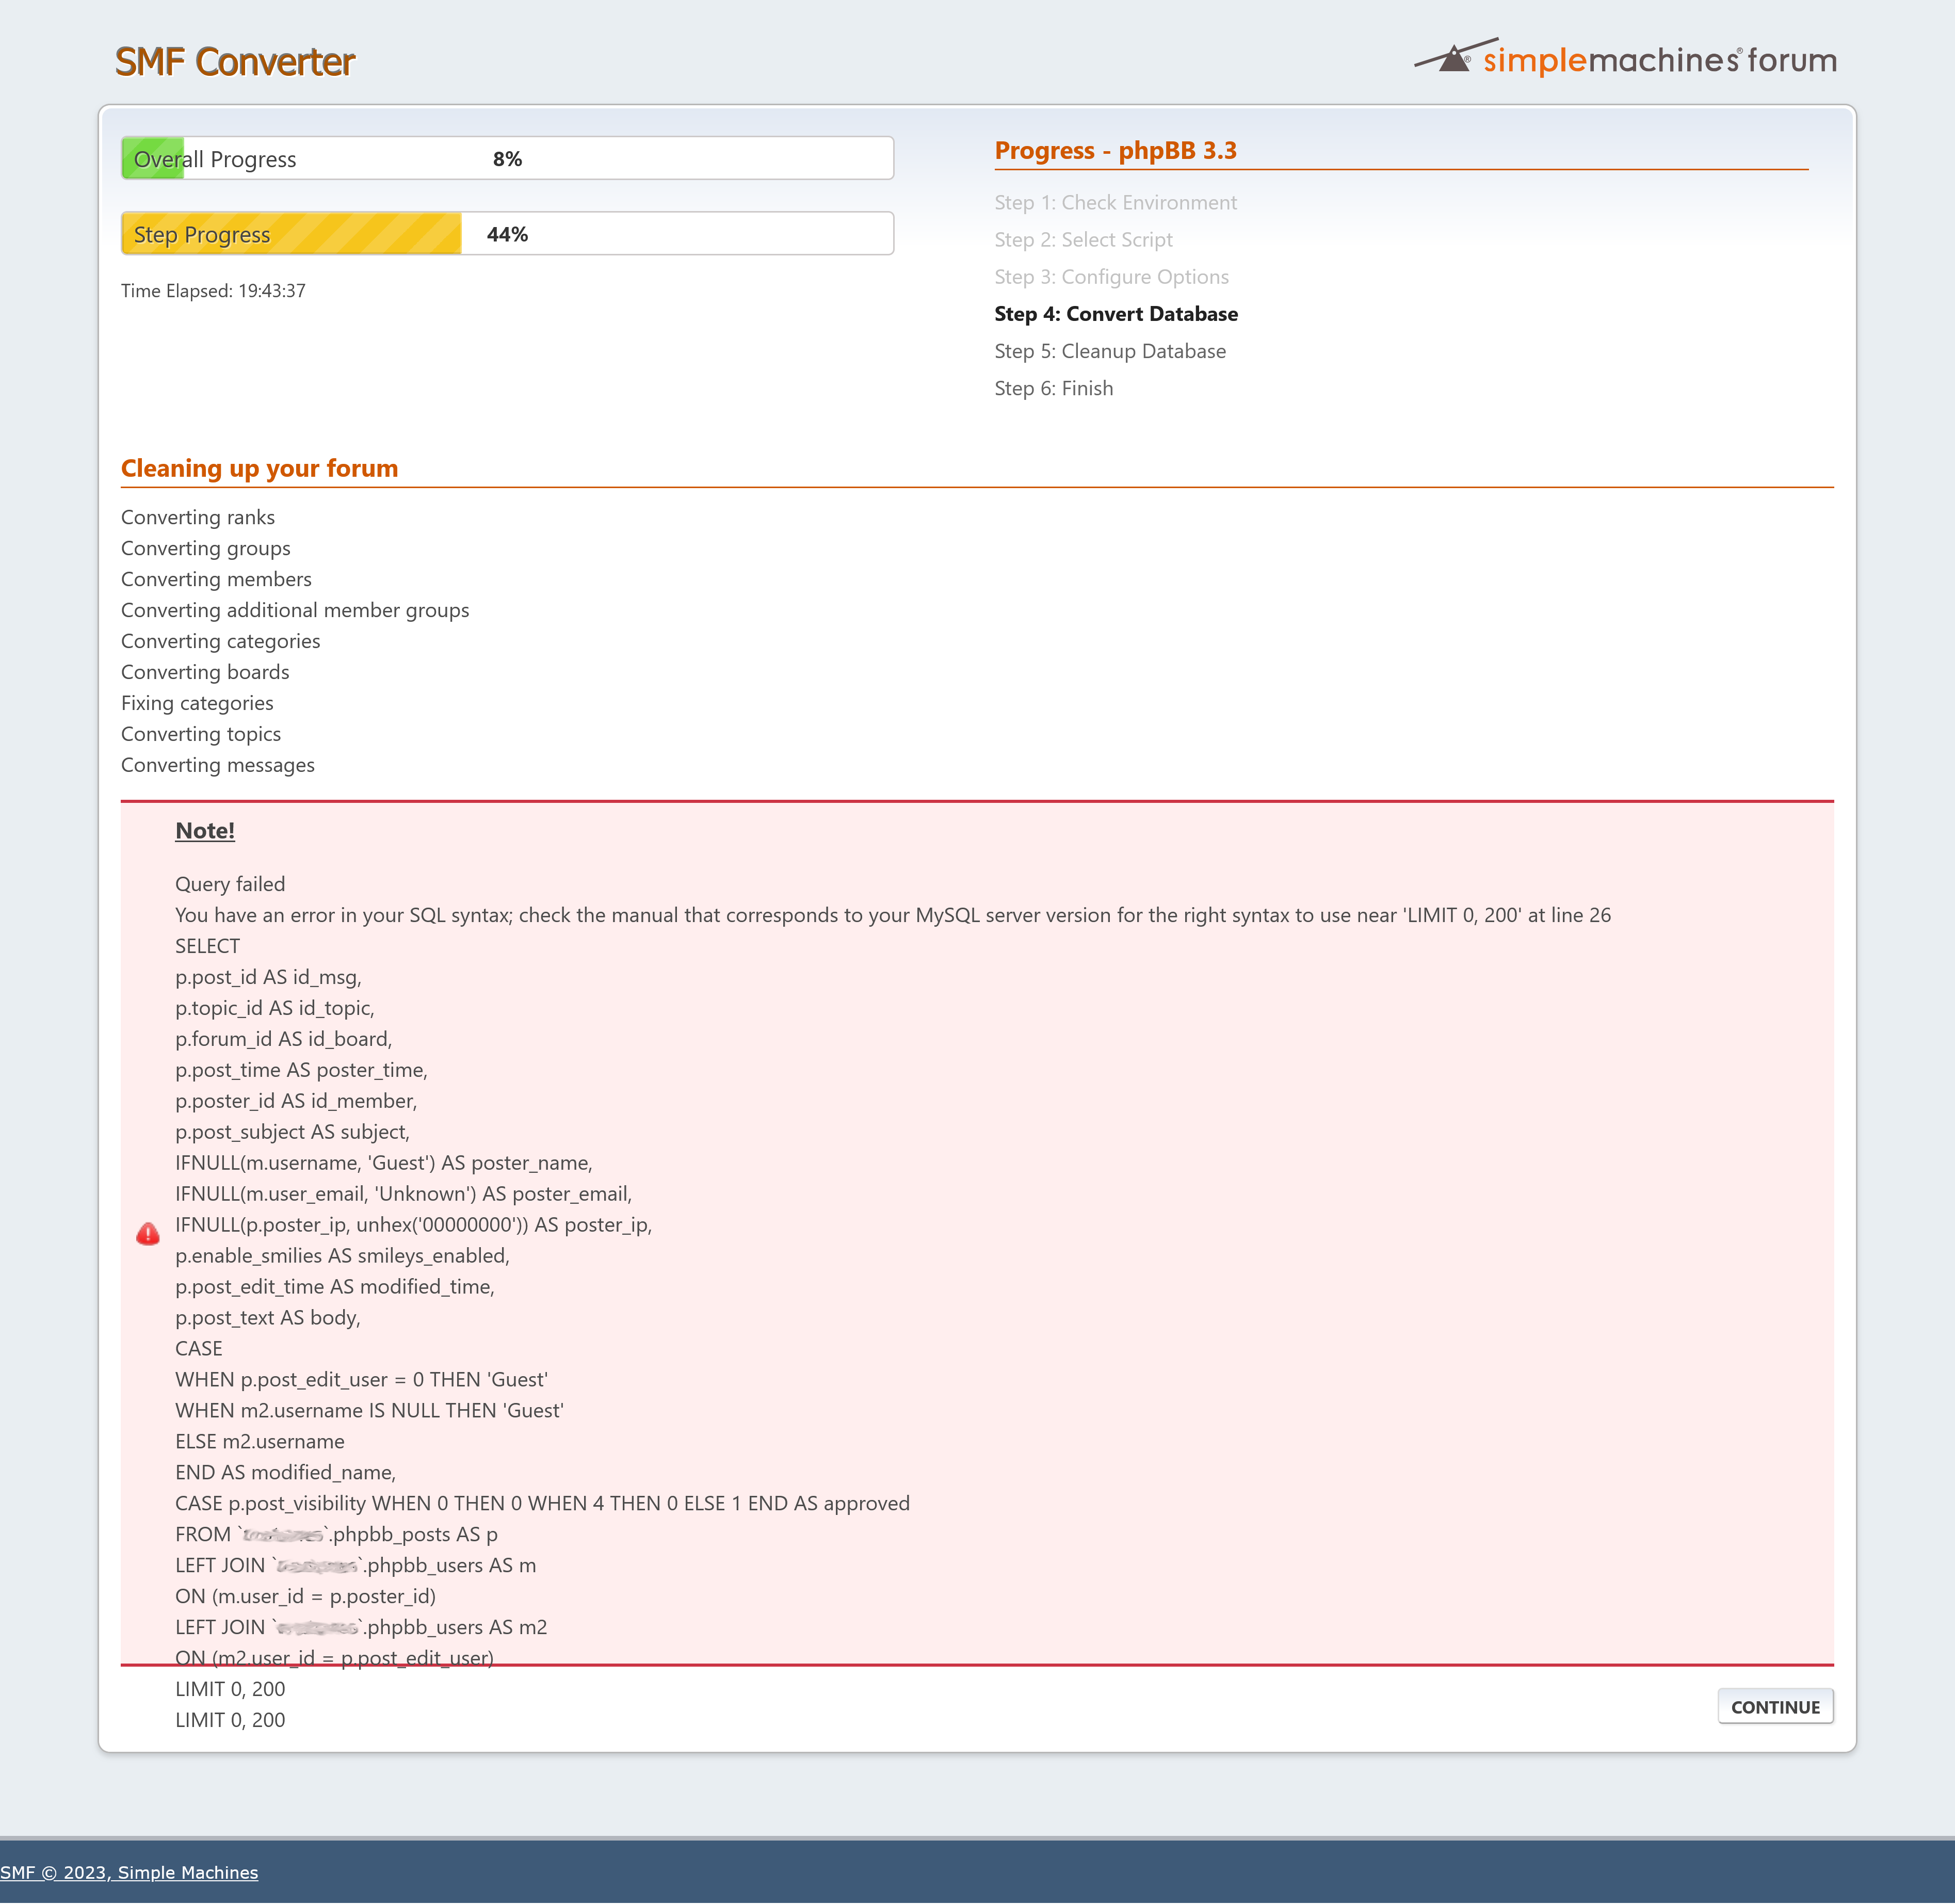Click the ON (m.user_id = p.poster_id) line

306,1597
